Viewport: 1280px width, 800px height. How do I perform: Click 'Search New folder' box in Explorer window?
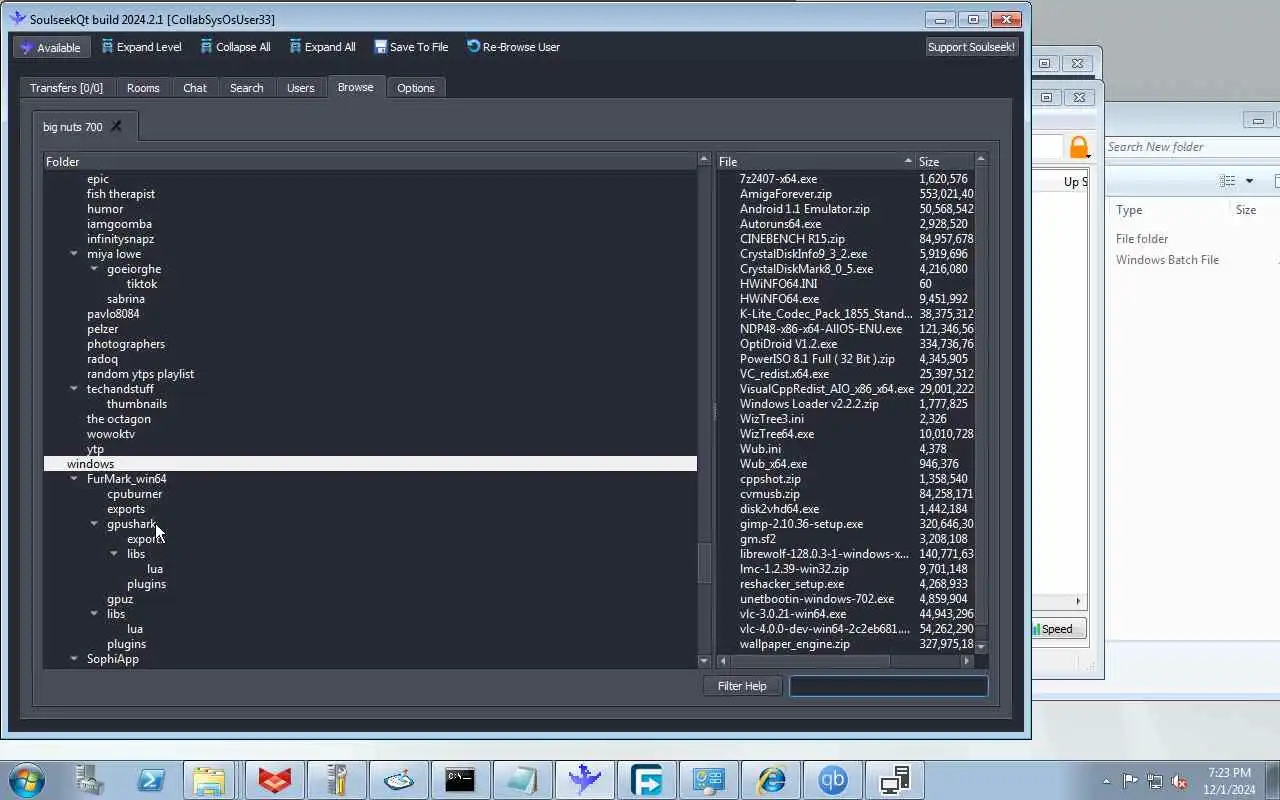click(x=1190, y=147)
